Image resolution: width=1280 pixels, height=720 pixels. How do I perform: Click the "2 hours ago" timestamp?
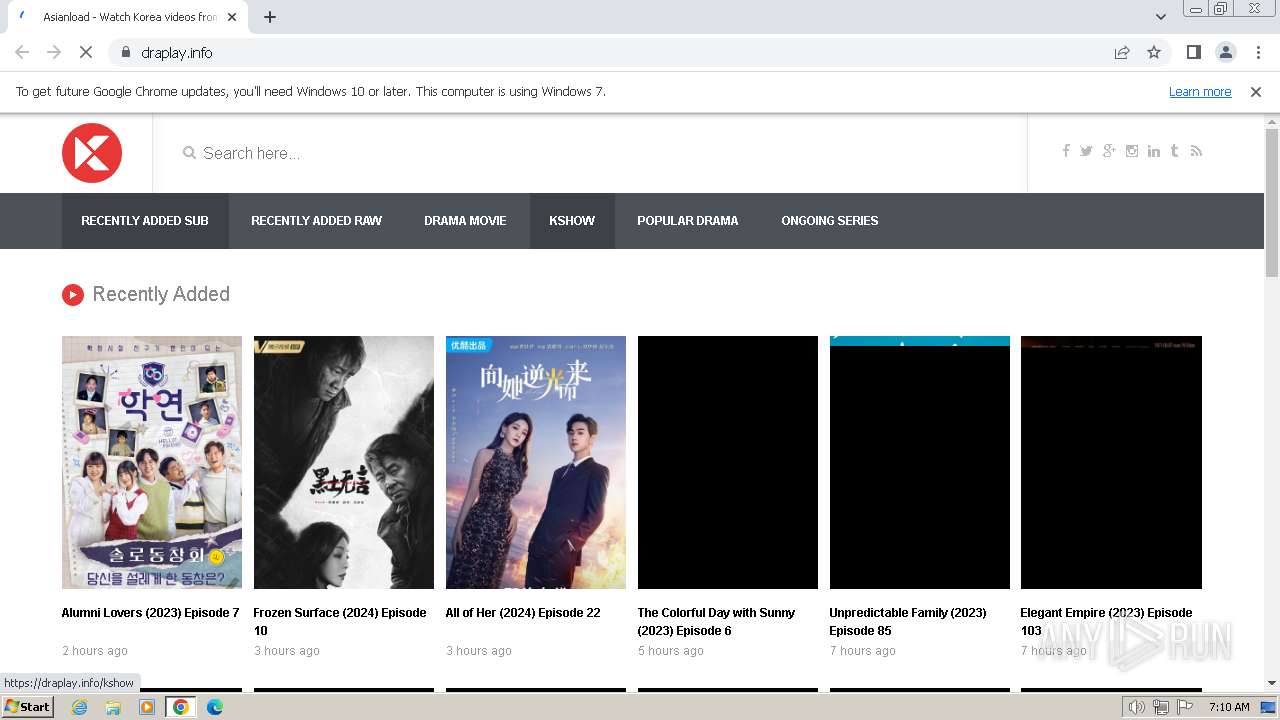point(95,651)
